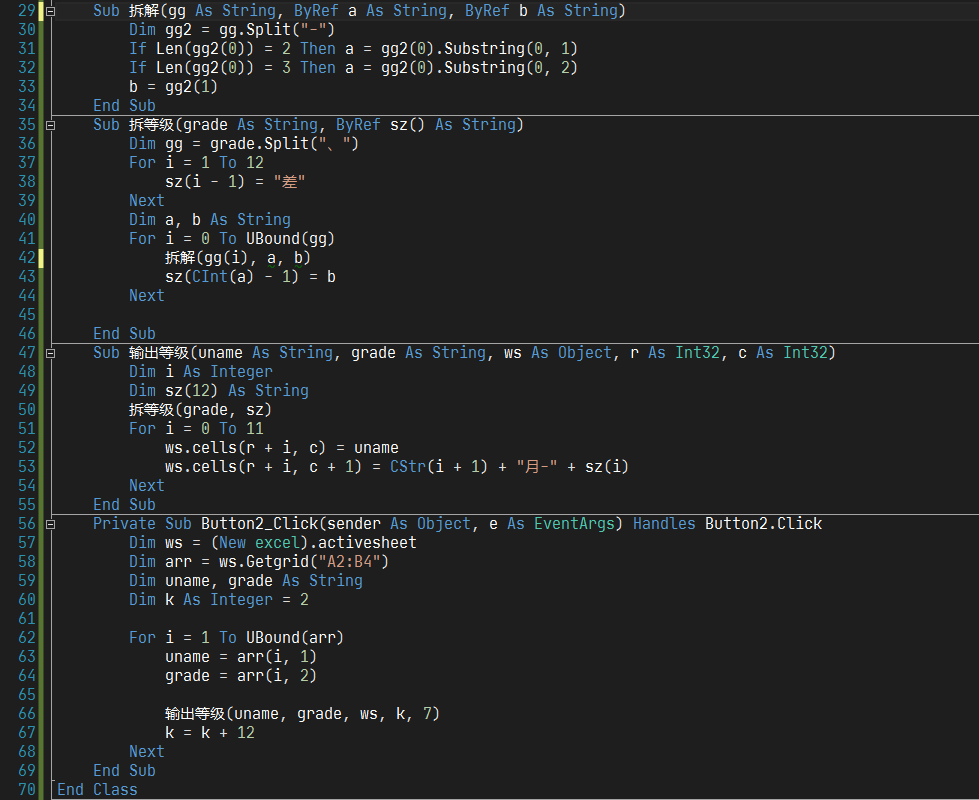Viewport: 979px width, 800px height.
Task: Click 'End Sub' on line 34
Action: [x=124, y=106]
